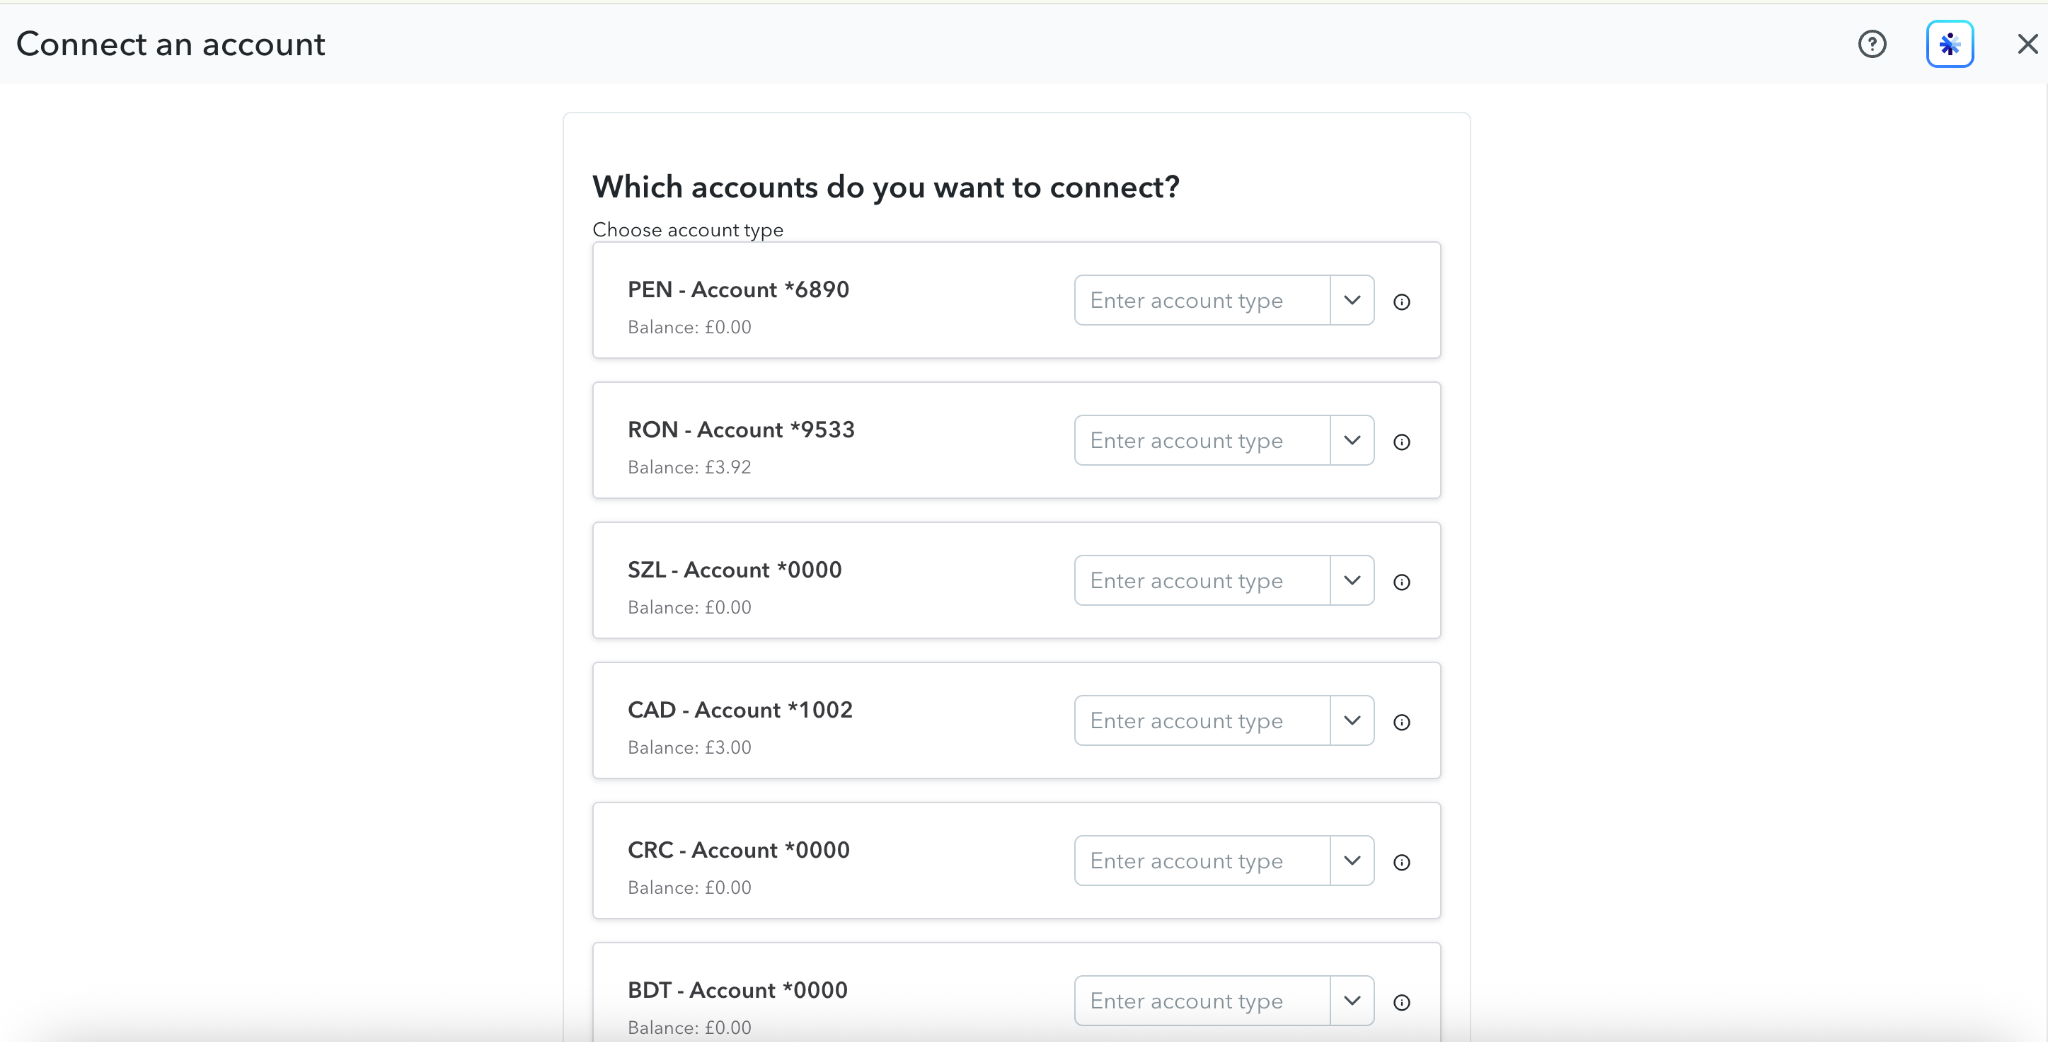The height and width of the screenshot is (1042, 2048).
Task: Show info for CAD Account *1002
Action: pos(1402,722)
